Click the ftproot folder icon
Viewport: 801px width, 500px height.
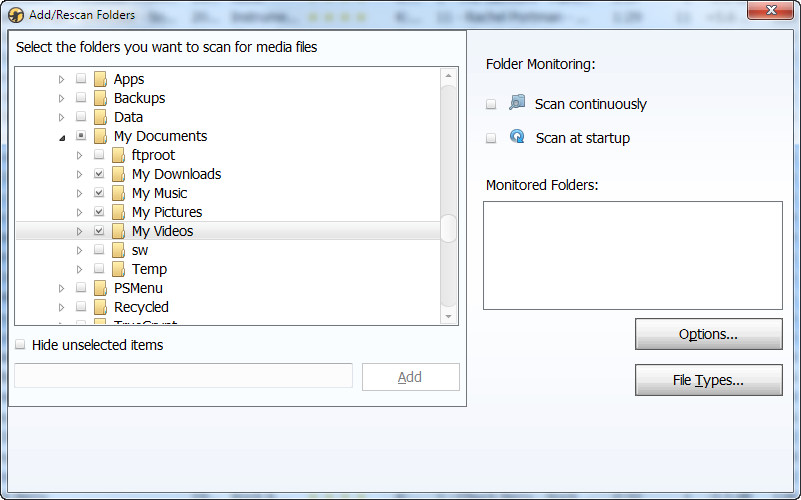[x=118, y=155]
